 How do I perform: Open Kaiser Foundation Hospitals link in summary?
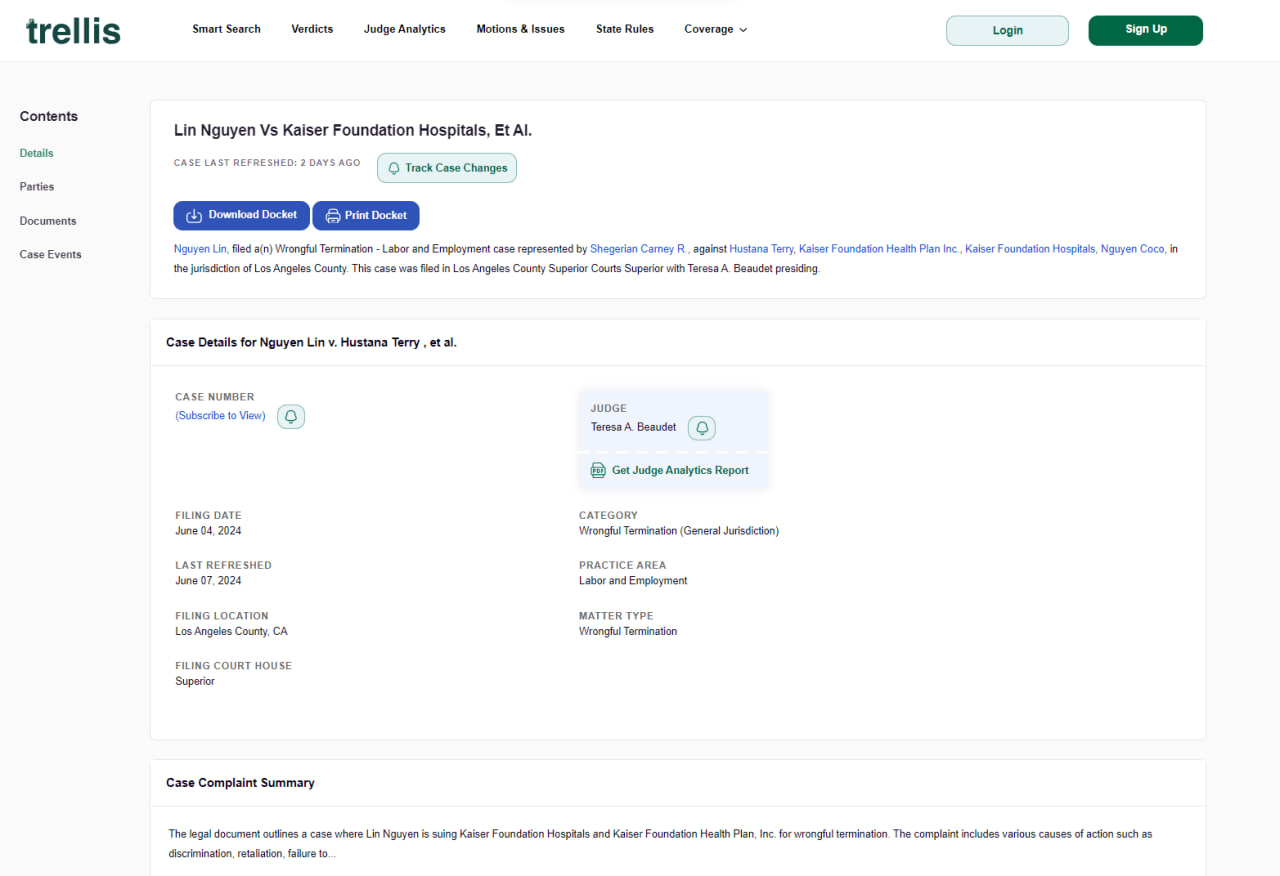coord(1031,249)
